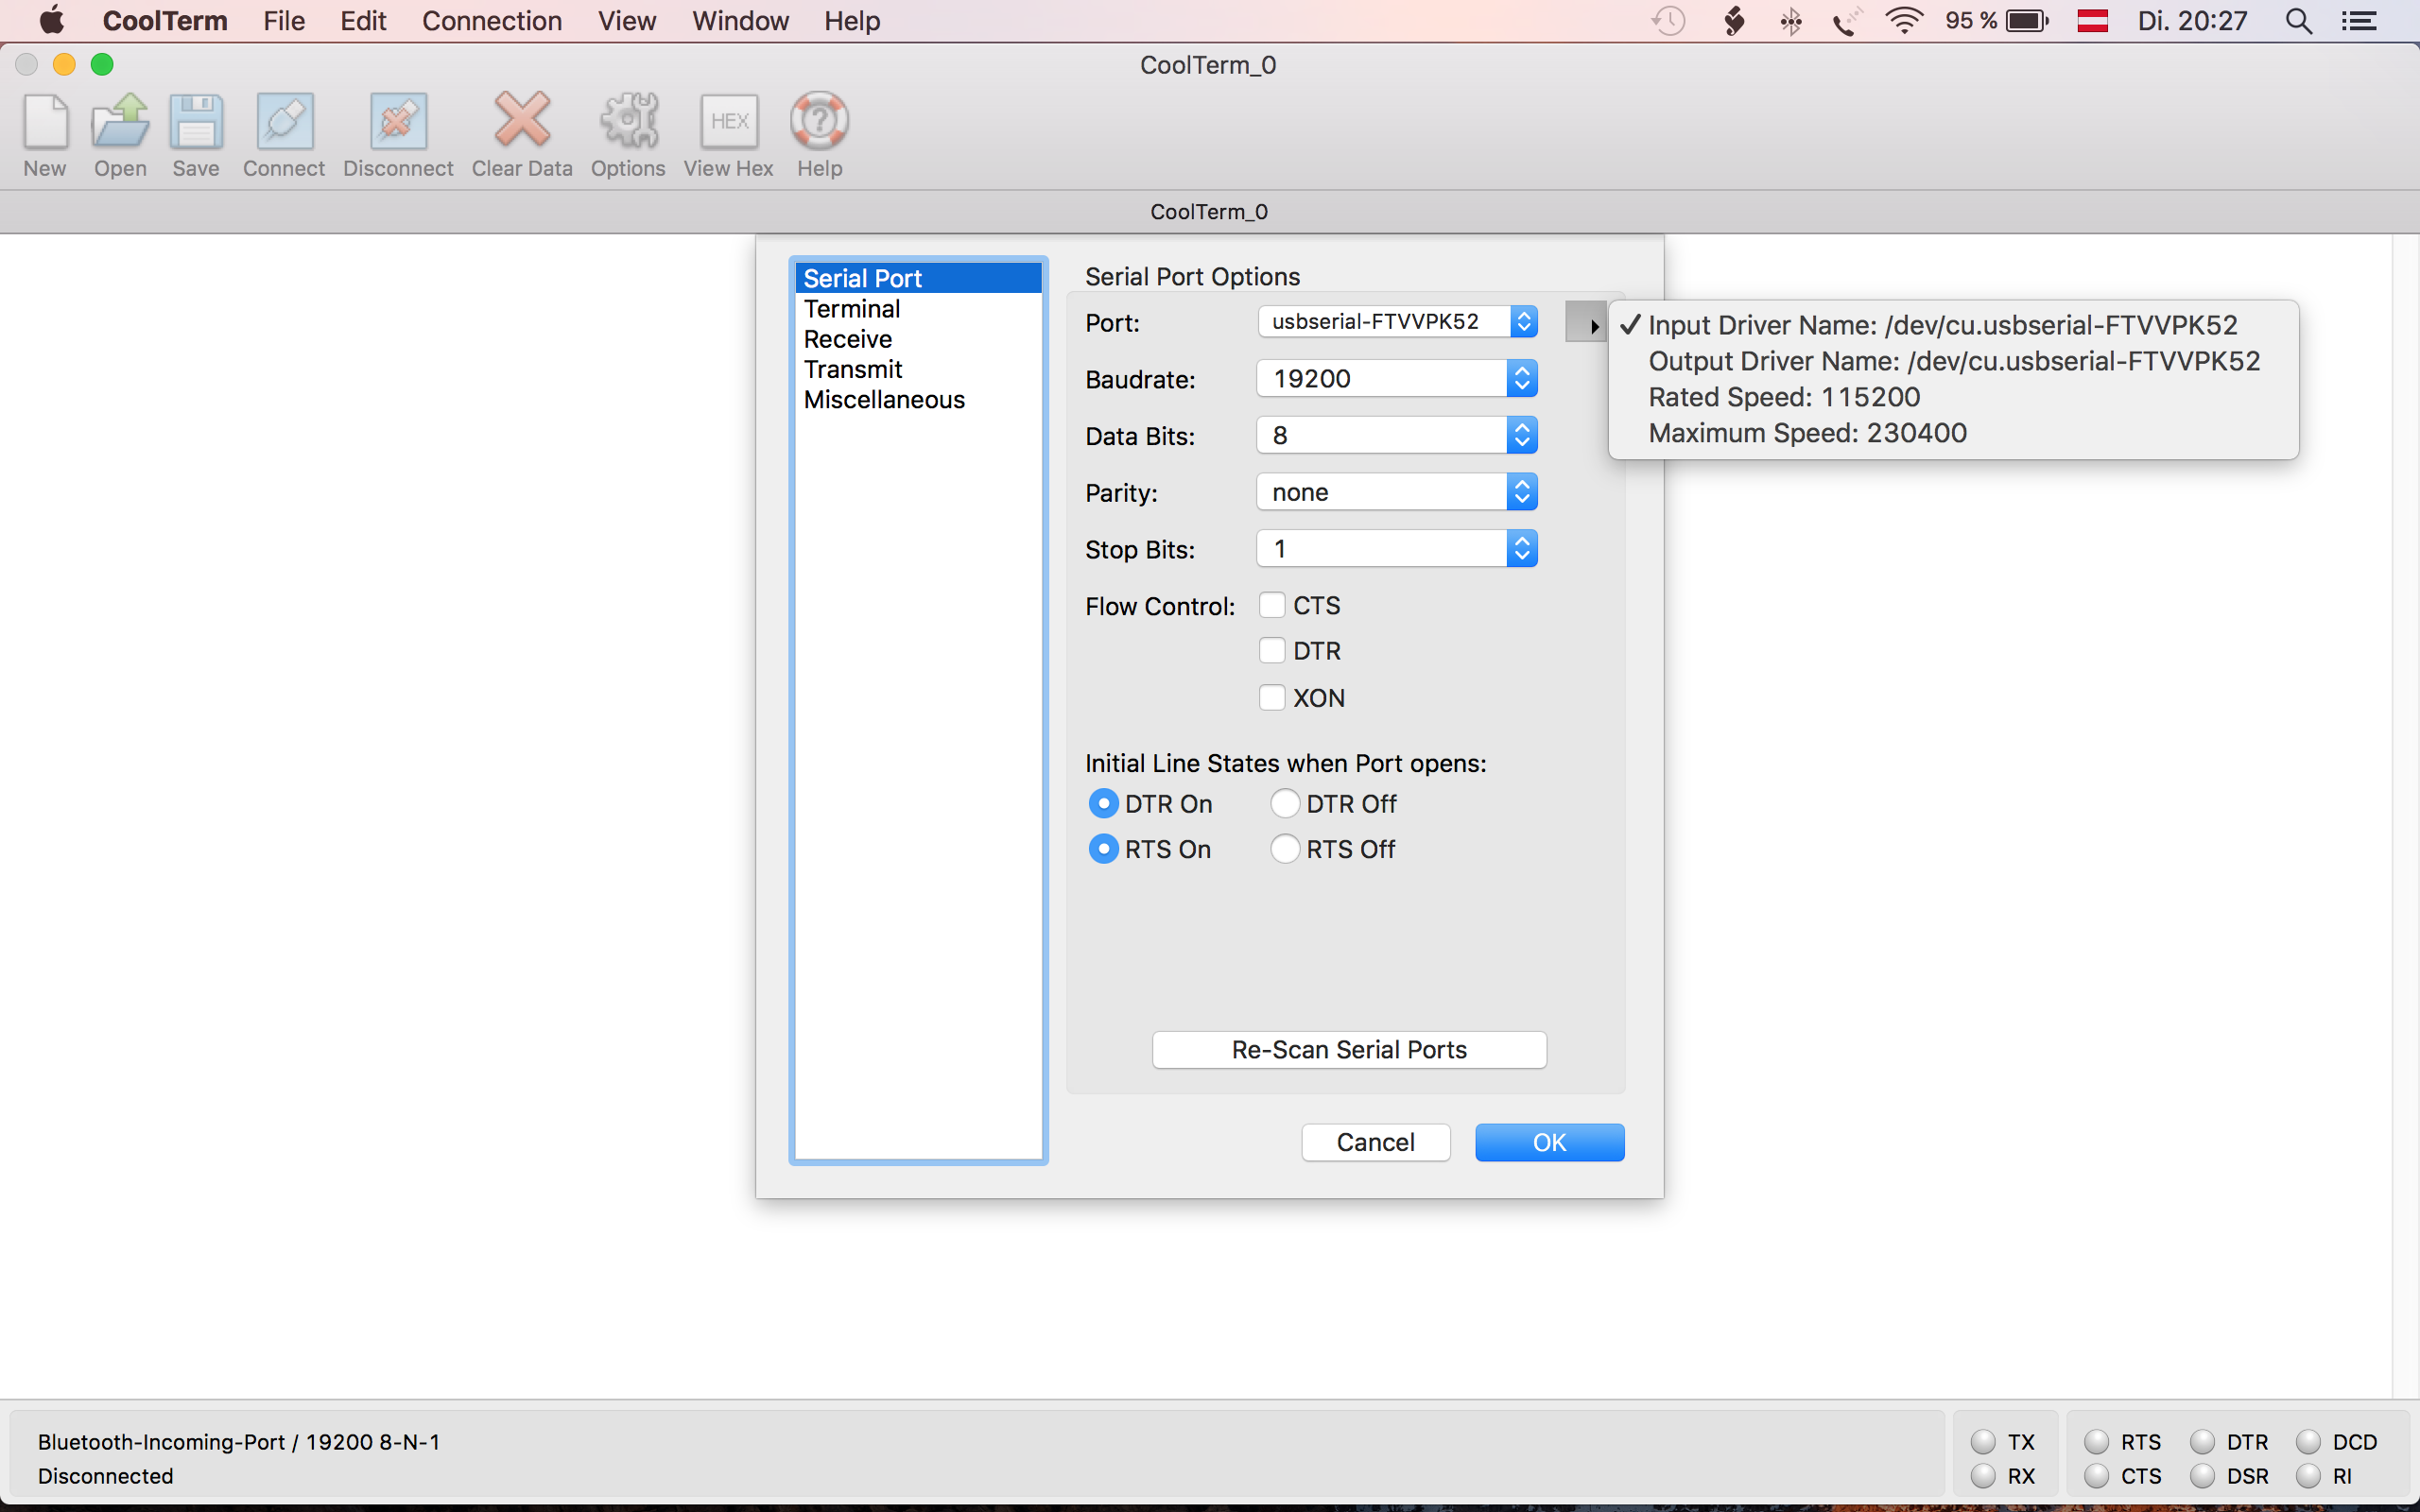Image resolution: width=2420 pixels, height=1512 pixels.
Task: Open the Options gear icon
Action: 628,121
